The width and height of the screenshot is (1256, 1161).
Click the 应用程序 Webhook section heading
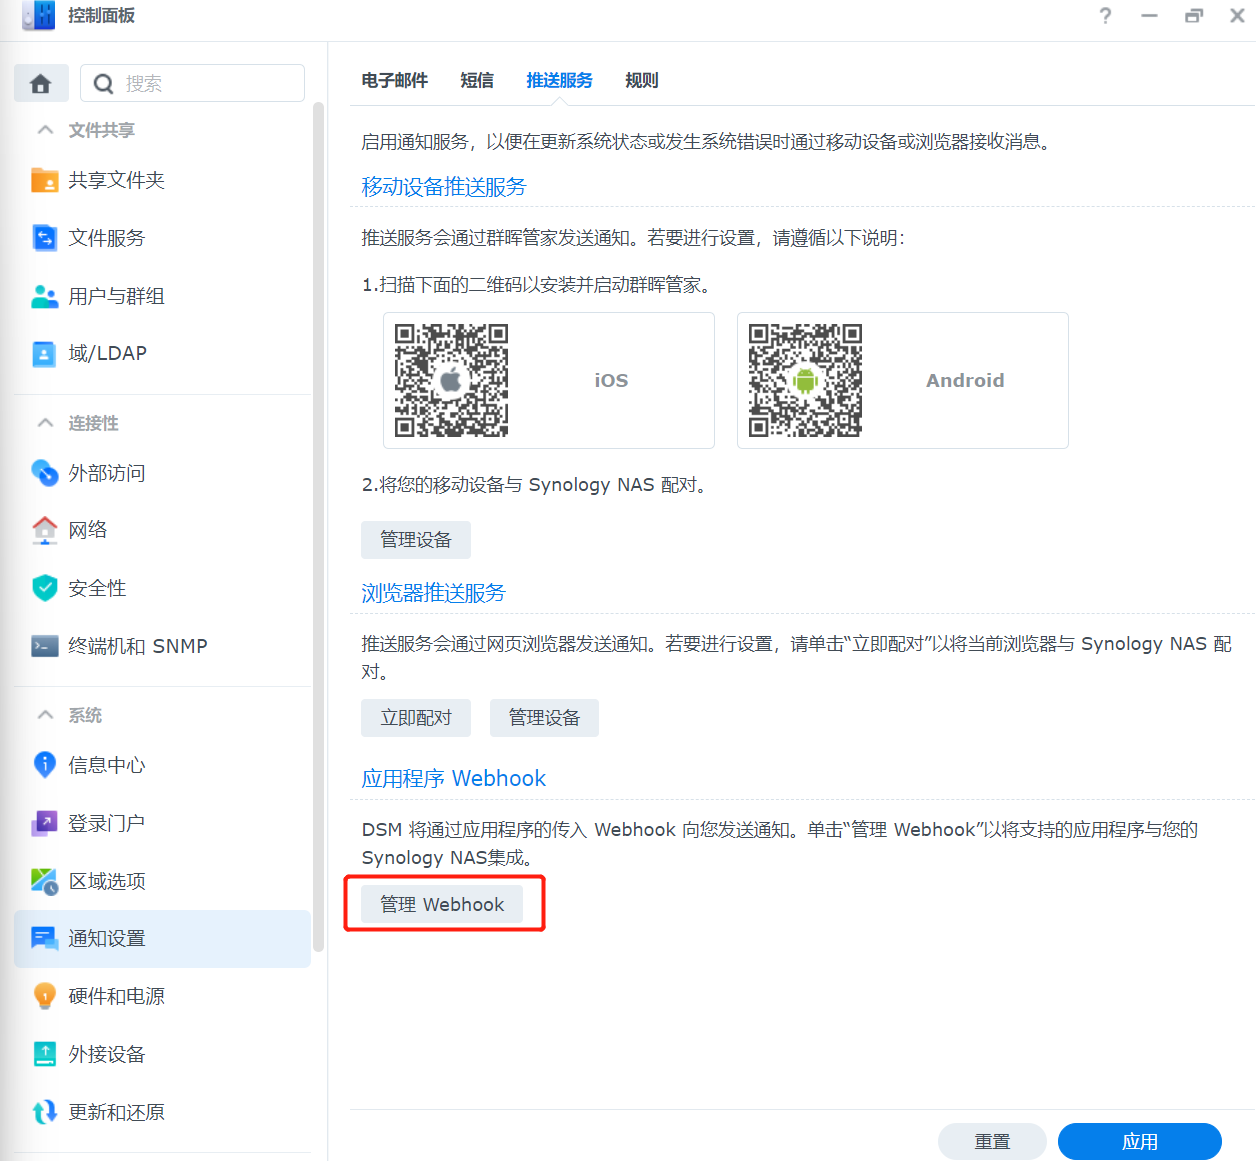click(x=454, y=779)
